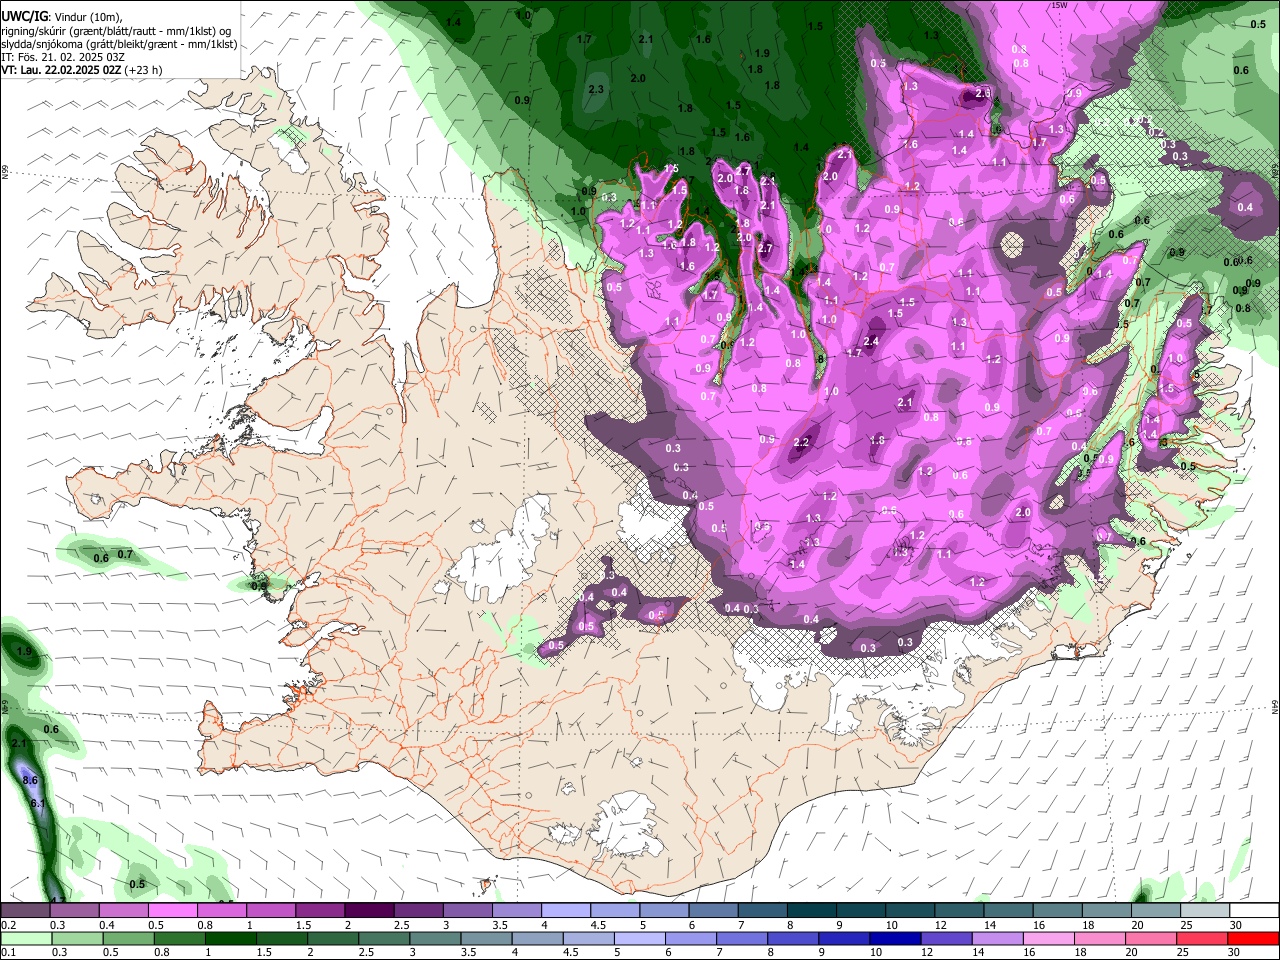The height and width of the screenshot is (960, 1280).
Task: Click the '(+23 h)' forecast offset
Action: click(x=144, y=70)
